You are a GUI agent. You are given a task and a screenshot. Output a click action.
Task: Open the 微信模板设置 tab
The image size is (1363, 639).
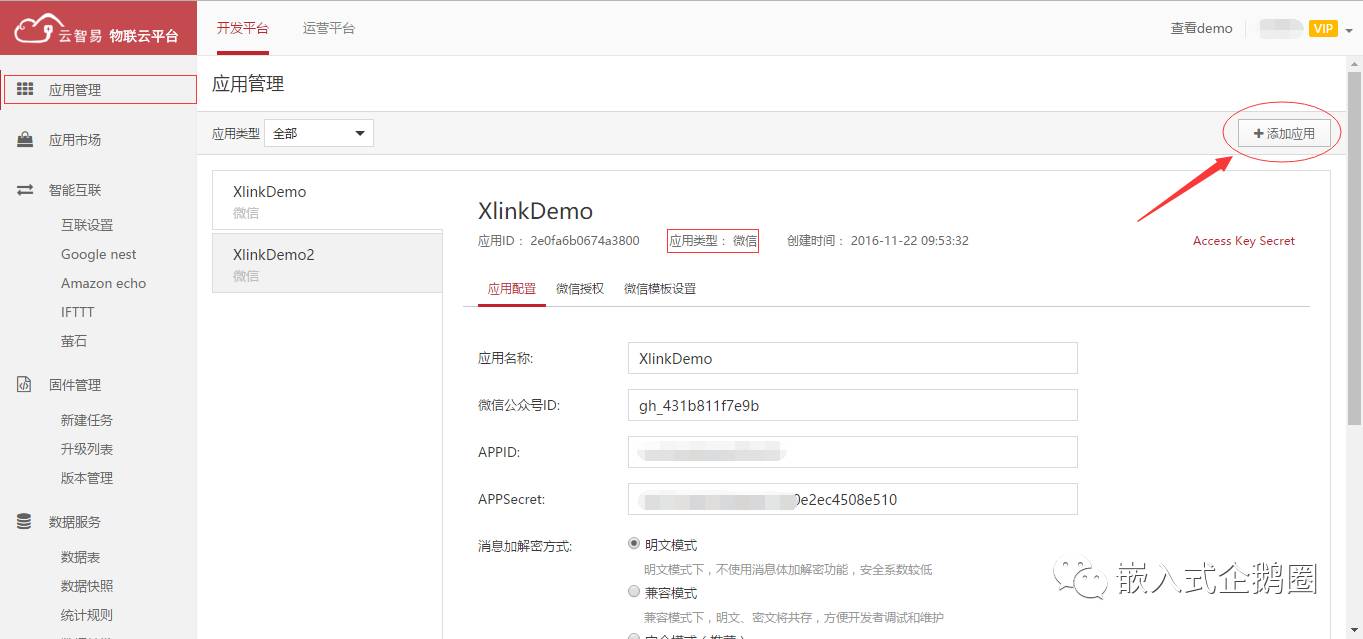(x=660, y=288)
